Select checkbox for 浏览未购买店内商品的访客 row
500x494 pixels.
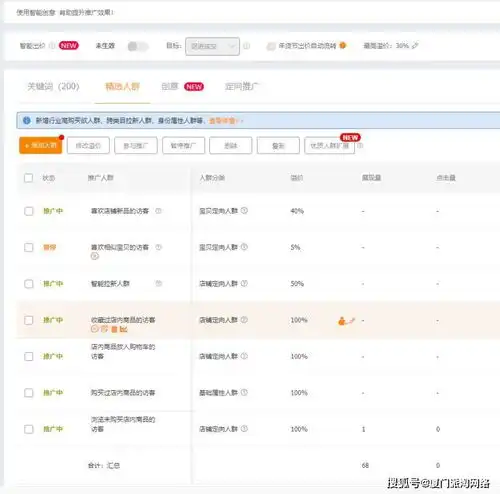point(29,429)
